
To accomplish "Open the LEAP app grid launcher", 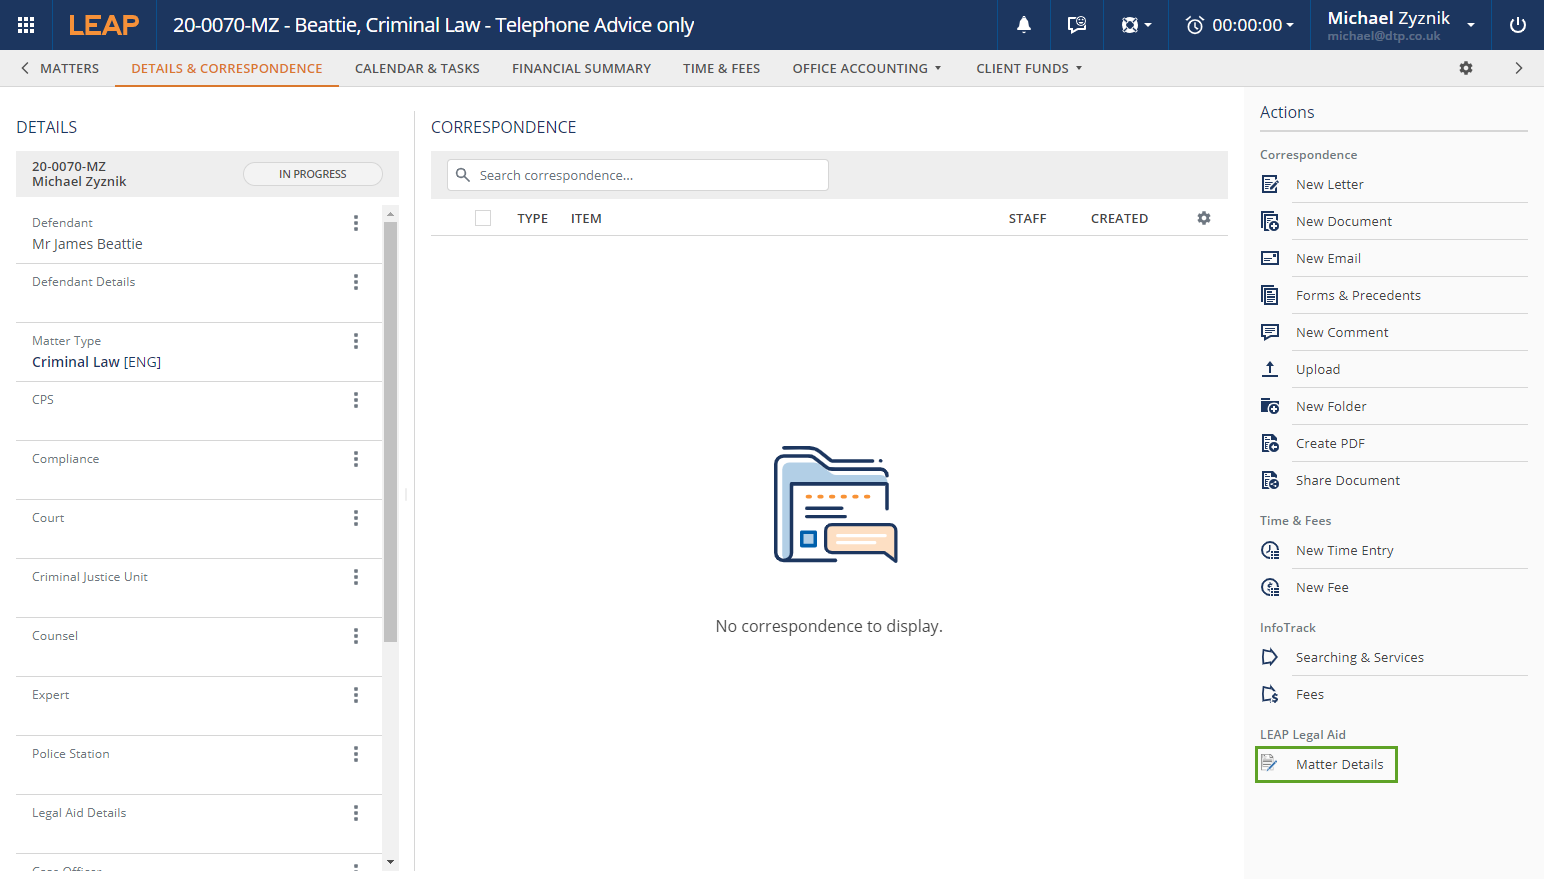I will click(26, 25).
